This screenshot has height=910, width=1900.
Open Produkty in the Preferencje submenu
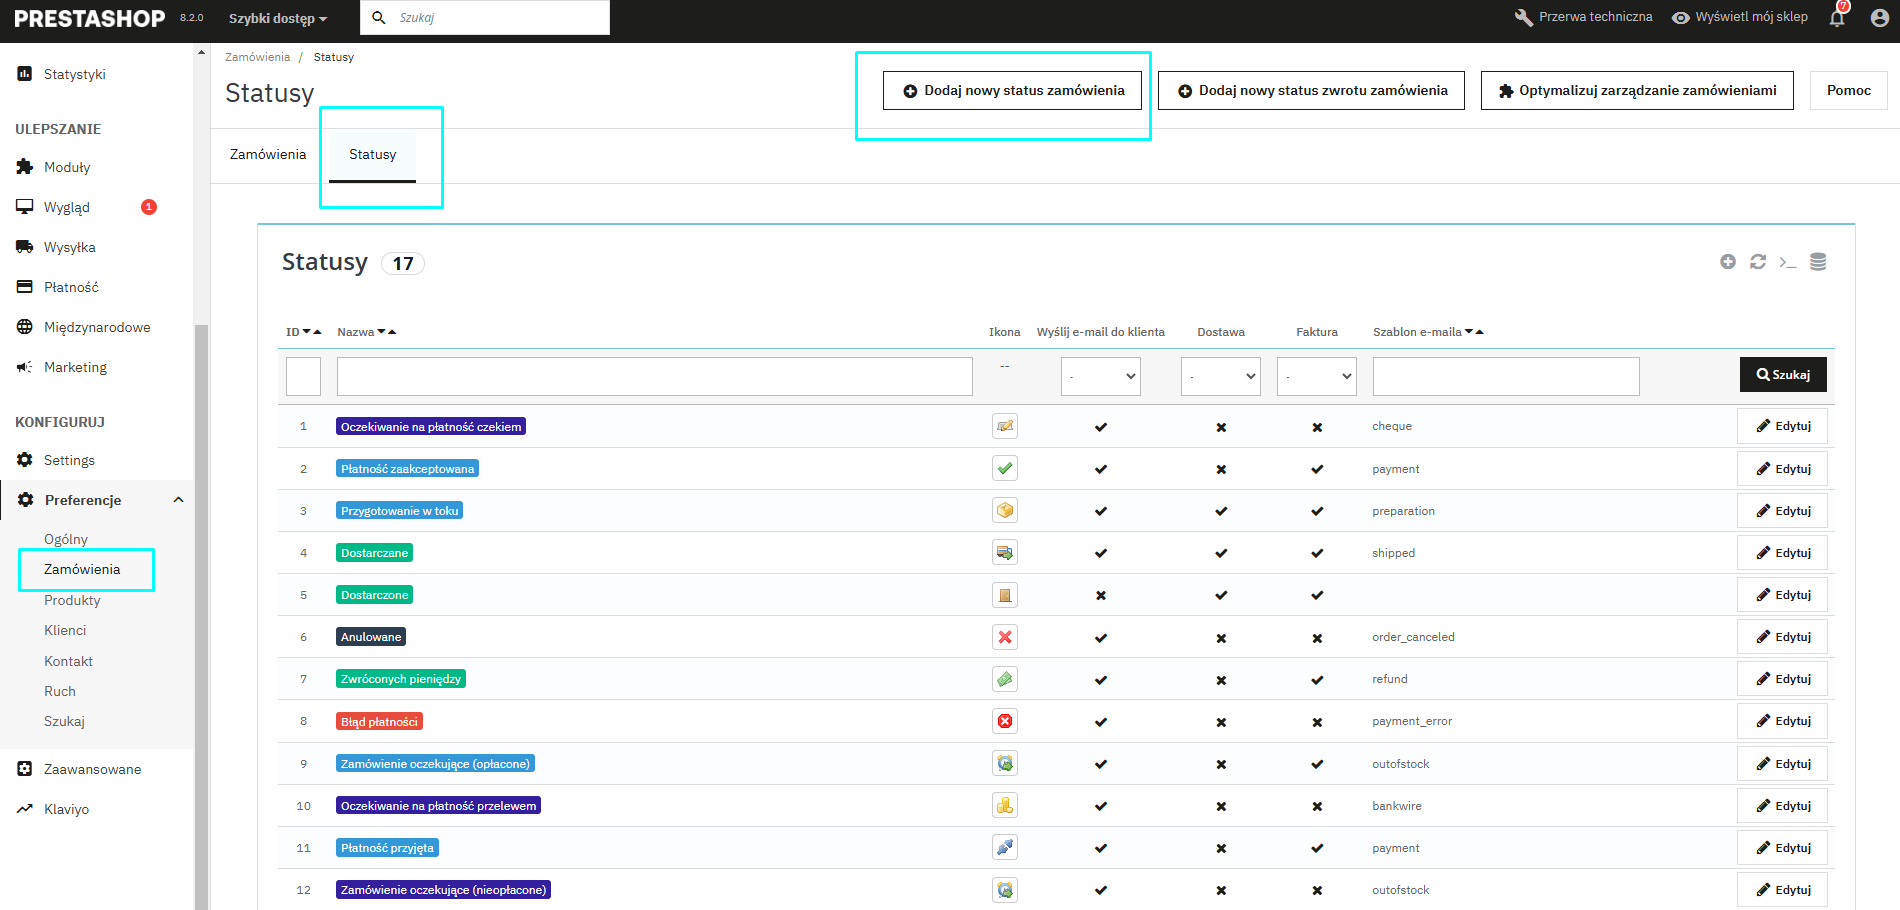tap(72, 600)
